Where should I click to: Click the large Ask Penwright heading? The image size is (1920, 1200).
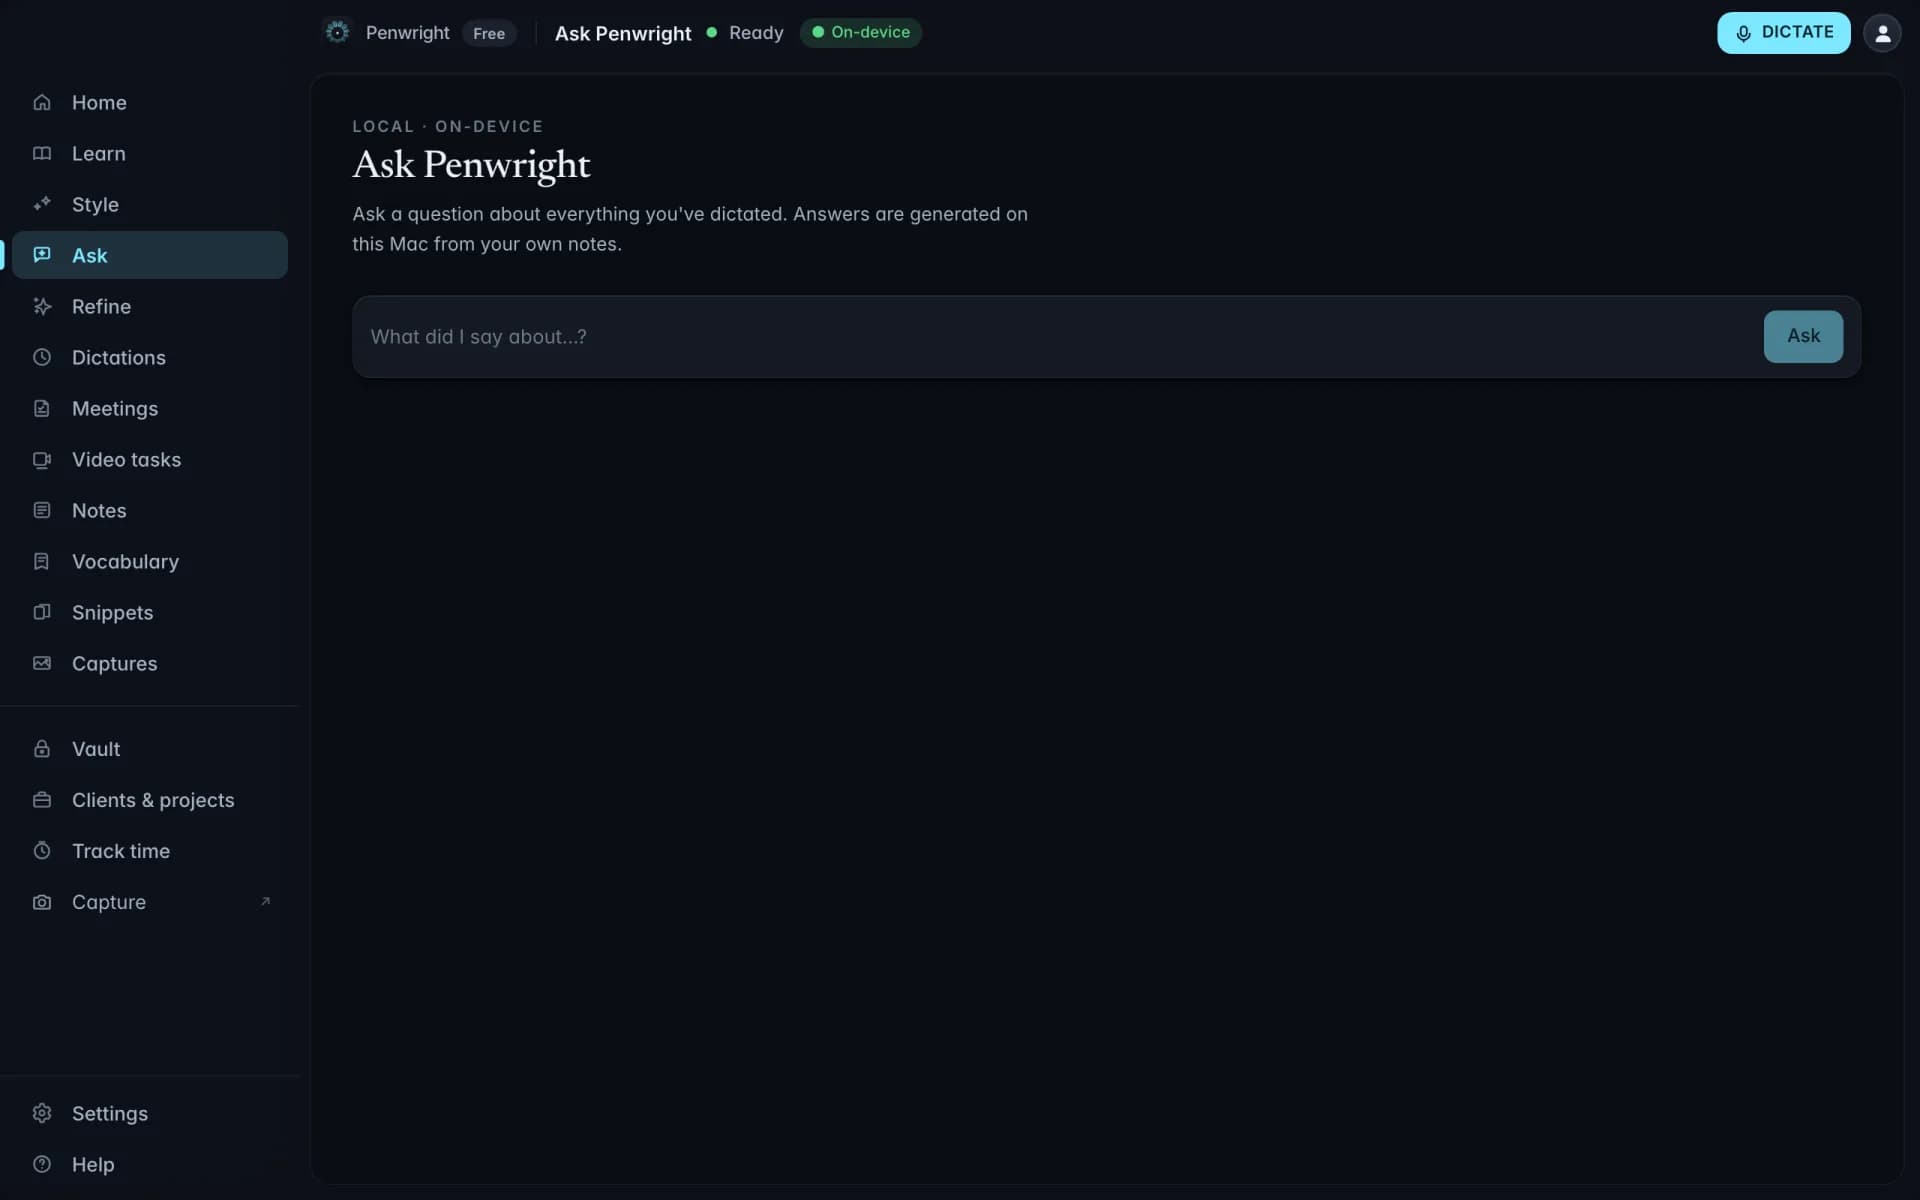click(x=471, y=165)
